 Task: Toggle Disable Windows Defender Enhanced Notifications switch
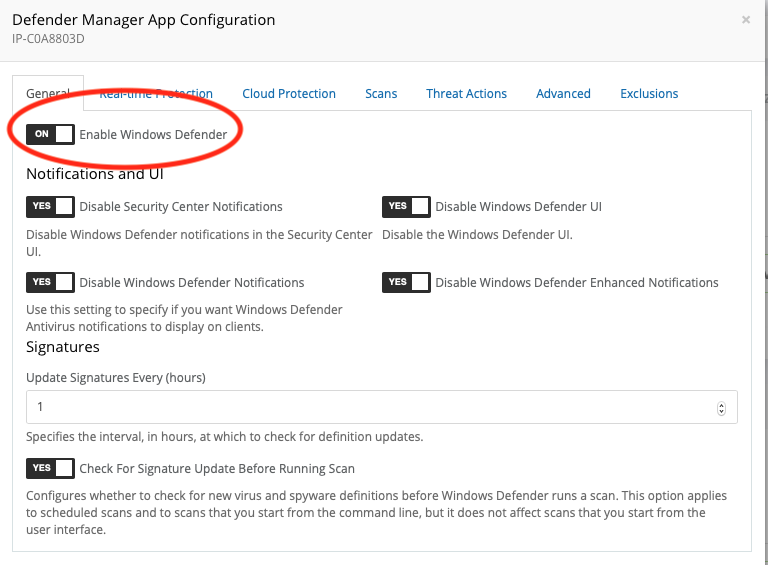(x=407, y=282)
